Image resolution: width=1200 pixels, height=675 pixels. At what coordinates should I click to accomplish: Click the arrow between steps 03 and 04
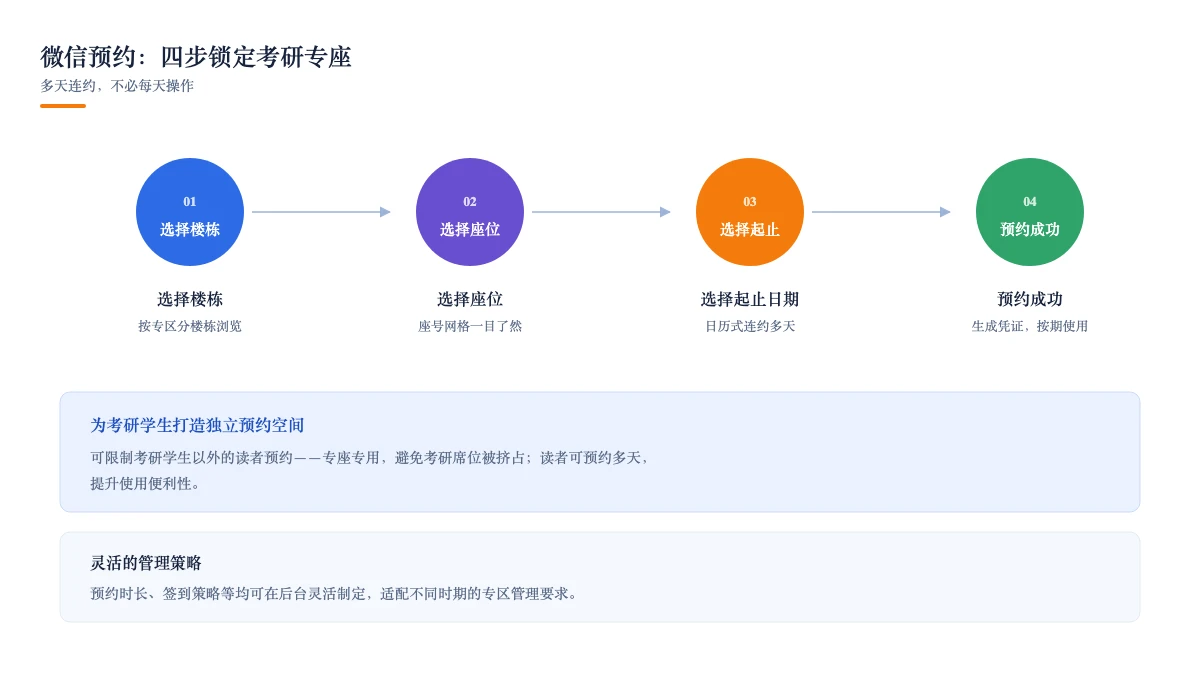click(x=881, y=212)
